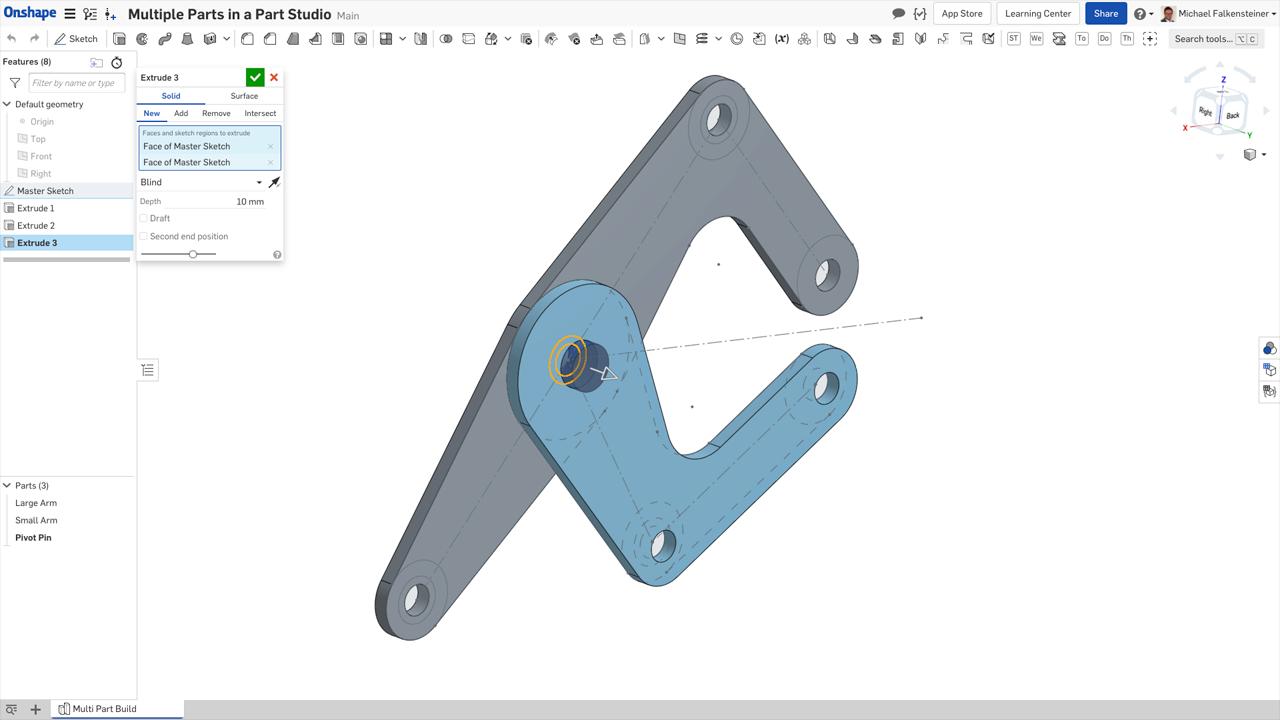This screenshot has height=720, width=1280.
Task: Accept Extrude 3 with green checkmark
Action: [x=255, y=77]
